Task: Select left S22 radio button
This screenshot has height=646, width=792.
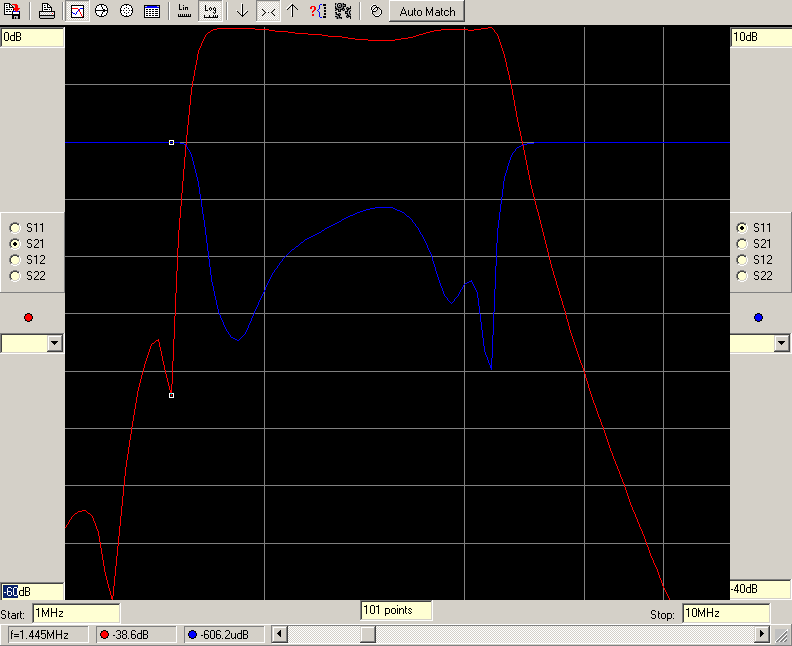Action: [15, 276]
